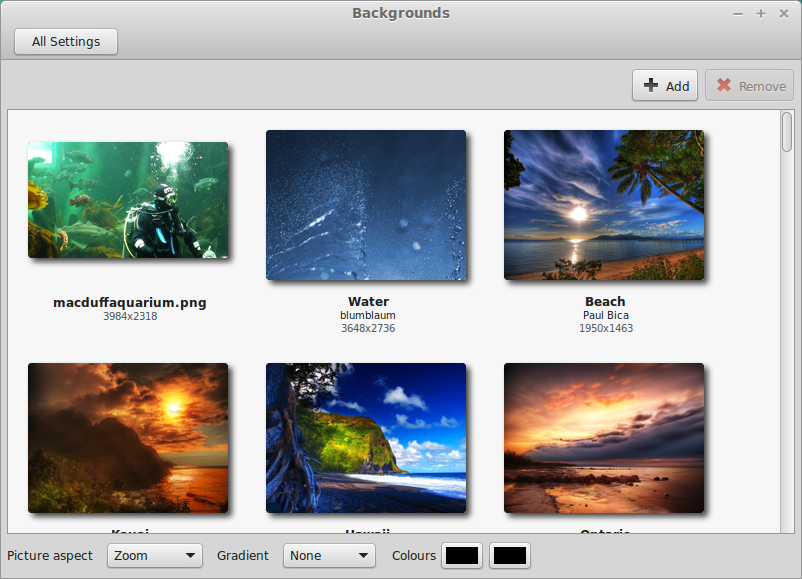Click the 3984x2318 resolution text
Image resolution: width=802 pixels, height=579 pixels.
pos(130,317)
